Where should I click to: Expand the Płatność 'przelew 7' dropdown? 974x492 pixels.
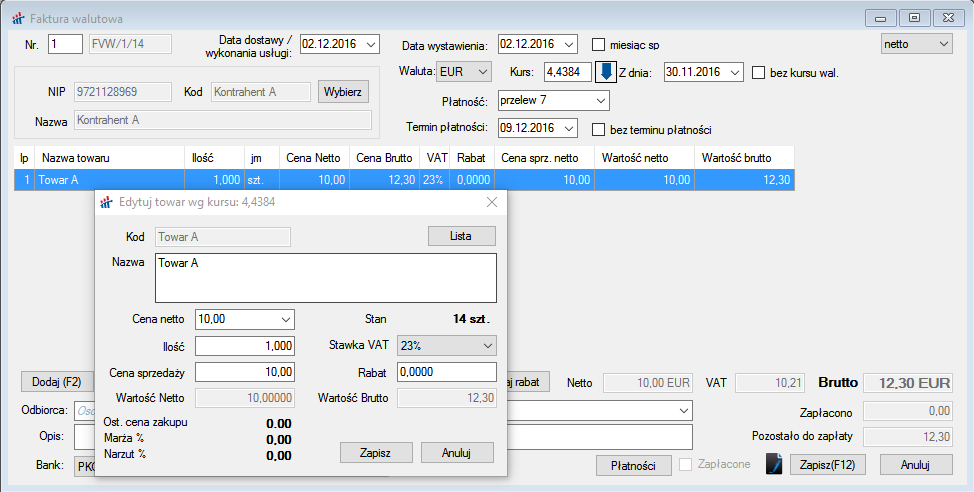[599, 101]
